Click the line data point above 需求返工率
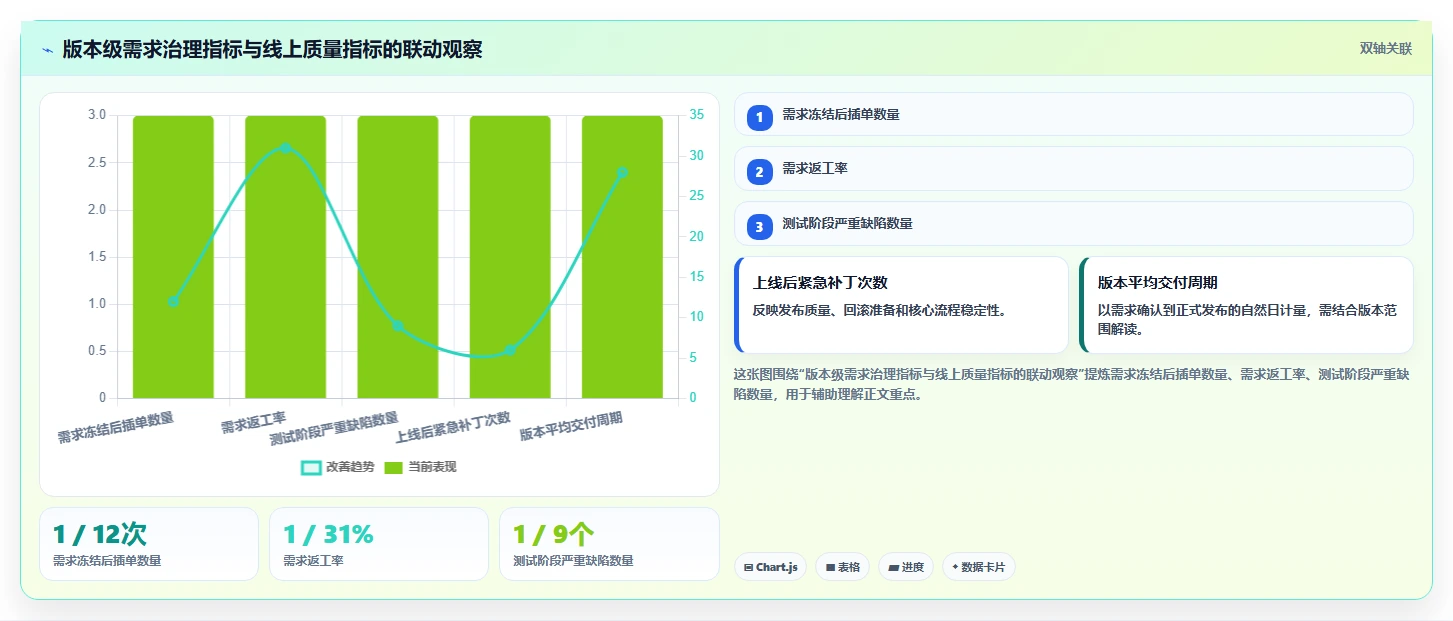The height and width of the screenshot is (621, 1453). [285, 148]
